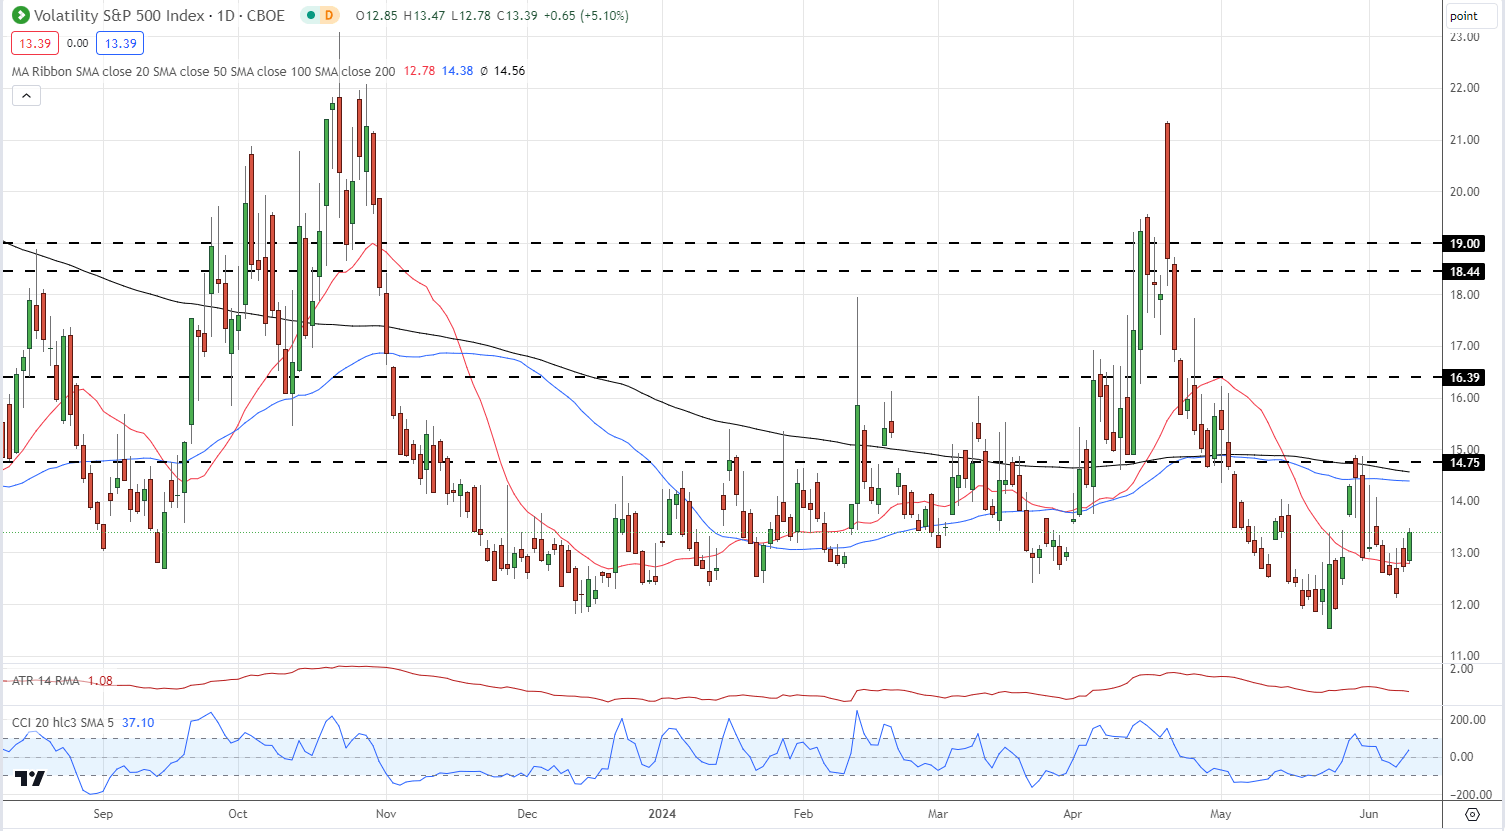Click the red 13.39 sell price button
Viewport: 1505px width, 831px height.
pyautogui.click(x=35, y=43)
